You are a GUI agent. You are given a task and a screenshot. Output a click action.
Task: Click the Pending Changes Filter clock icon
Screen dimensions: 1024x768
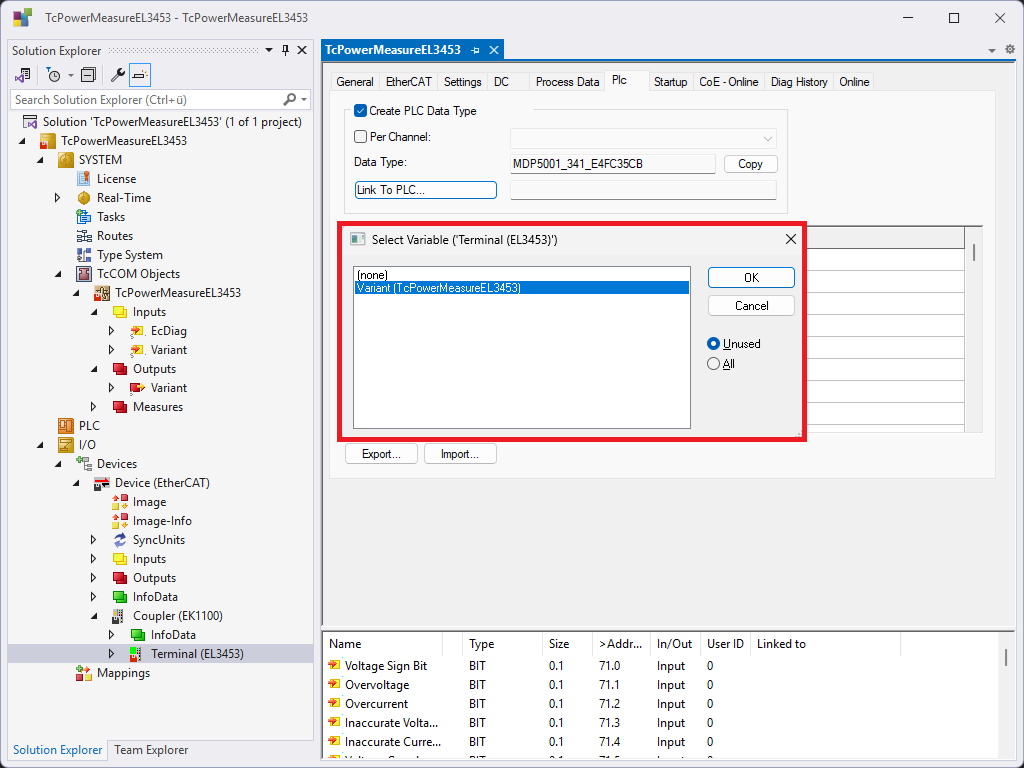click(53, 75)
